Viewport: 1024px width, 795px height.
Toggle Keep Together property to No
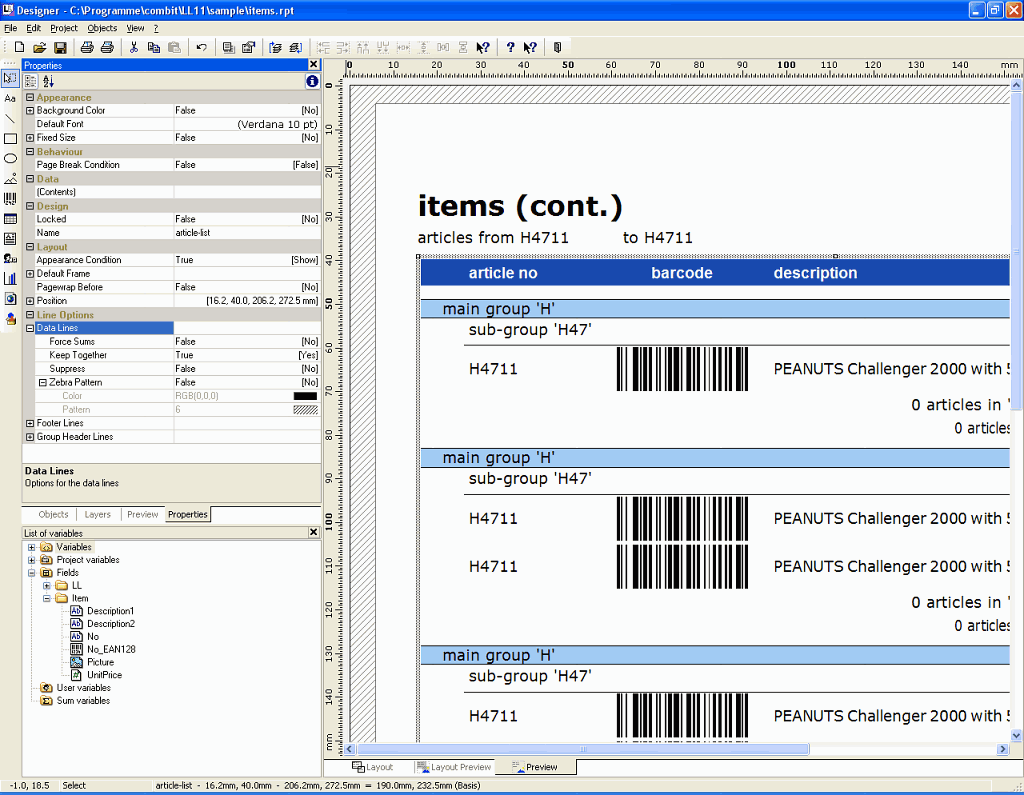tap(240, 354)
